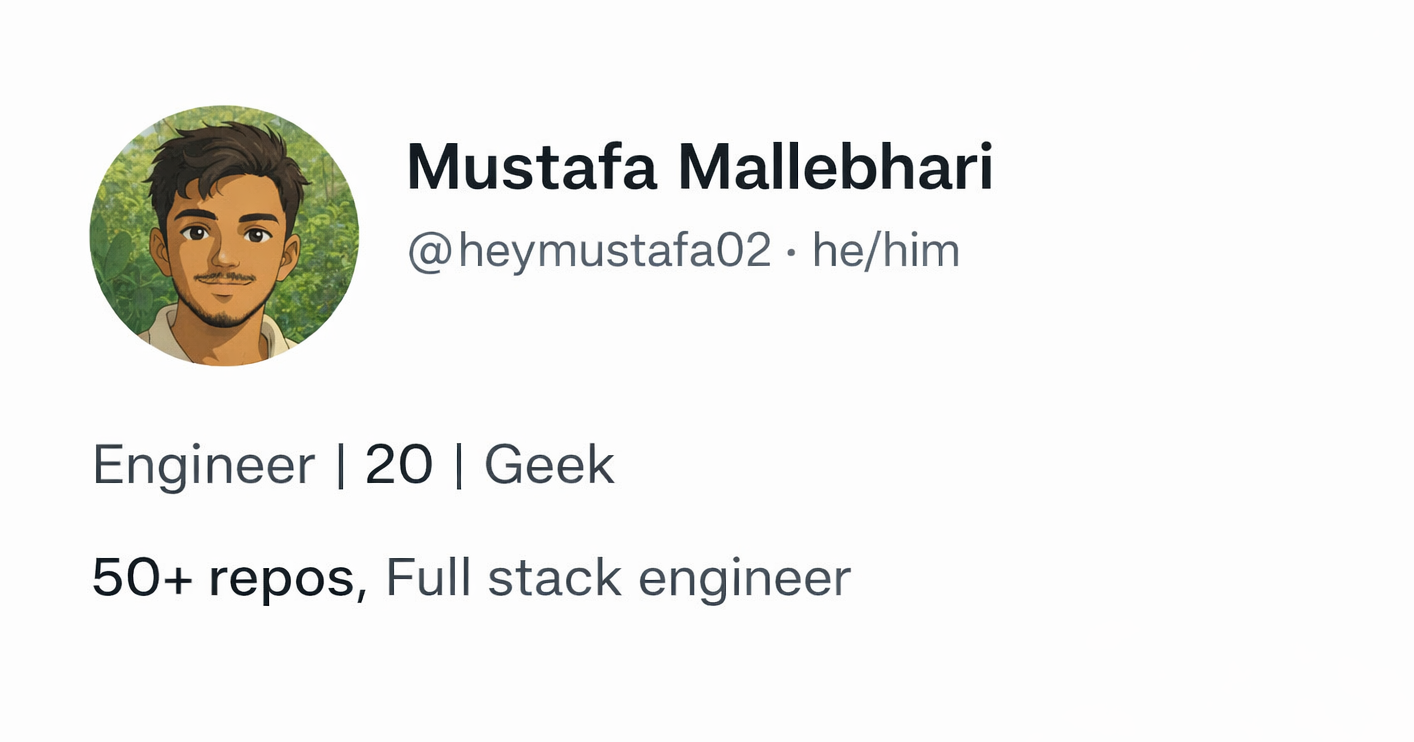
Task: Click the number "20" in the bio
Action: tap(399, 465)
